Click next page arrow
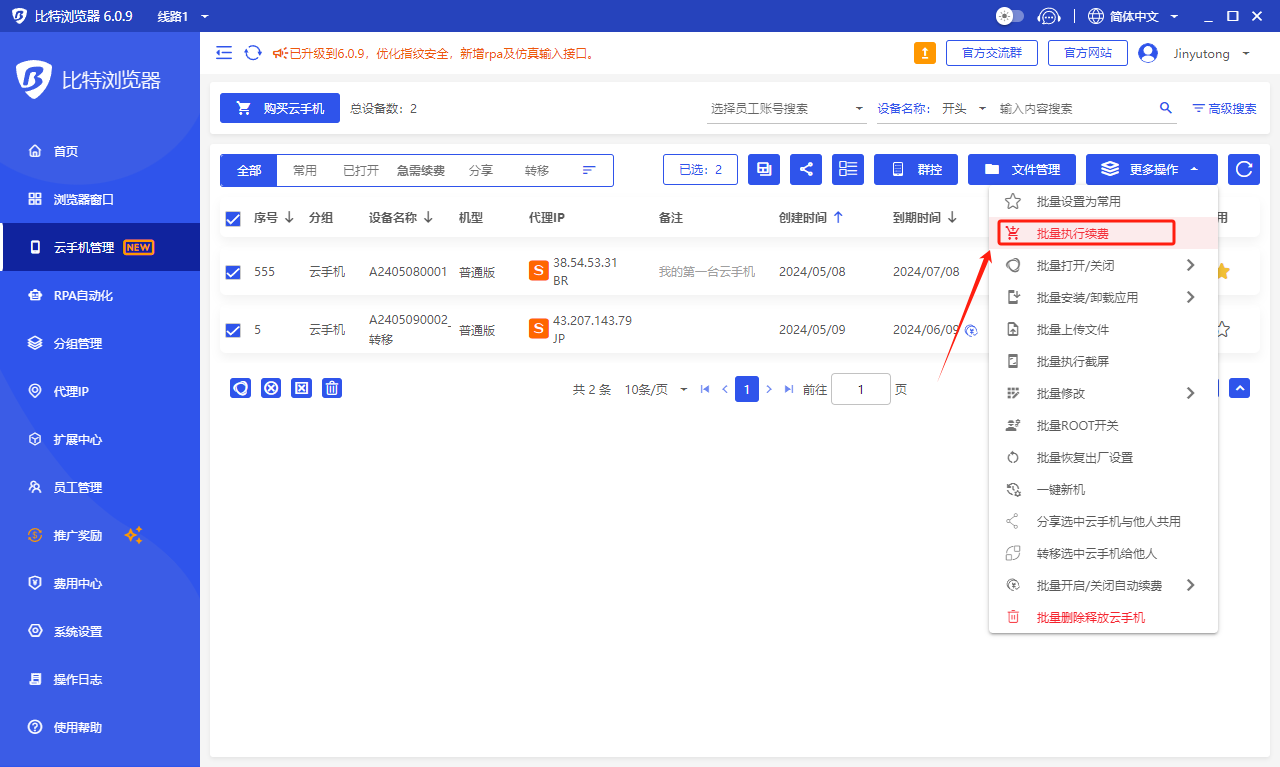The image size is (1280, 767). pos(769,389)
